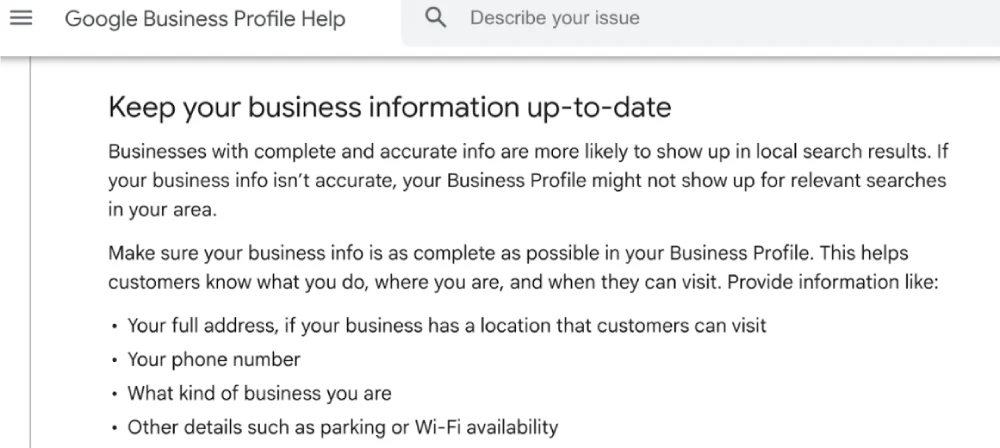This screenshot has height=448, width=1000.
Task: Click the text "in your area."
Action: [x=163, y=210]
